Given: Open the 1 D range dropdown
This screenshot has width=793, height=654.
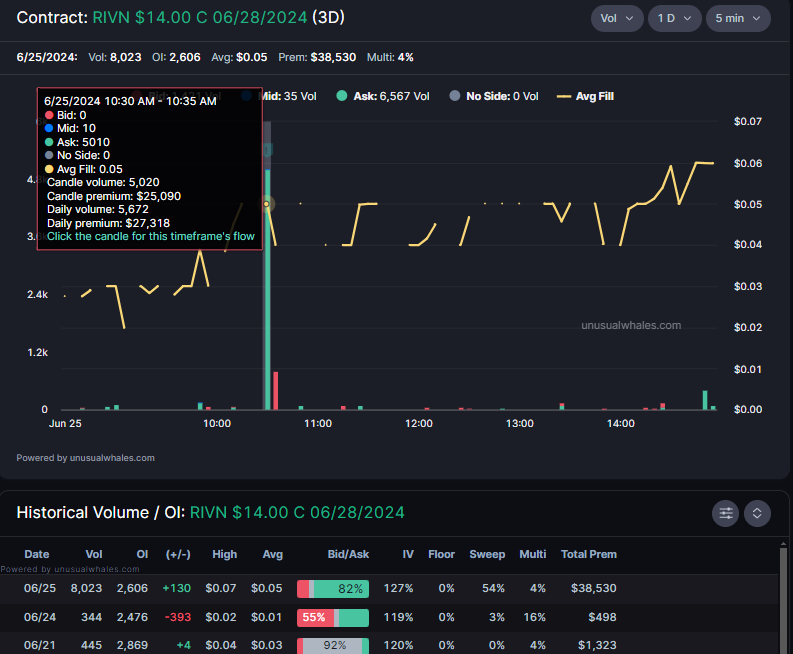Looking at the screenshot, I should [x=674, y=19].
